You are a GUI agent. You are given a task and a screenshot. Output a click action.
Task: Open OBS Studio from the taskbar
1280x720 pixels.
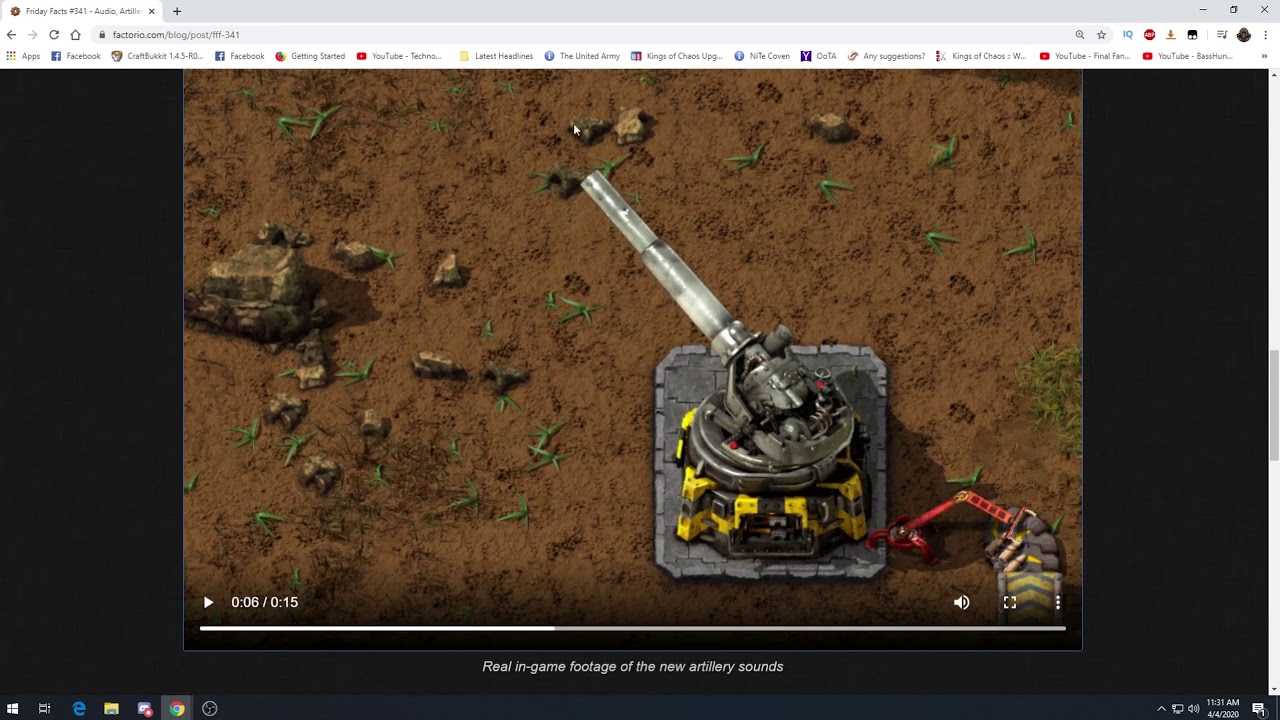pyautogui.click(x=210, y=708)
